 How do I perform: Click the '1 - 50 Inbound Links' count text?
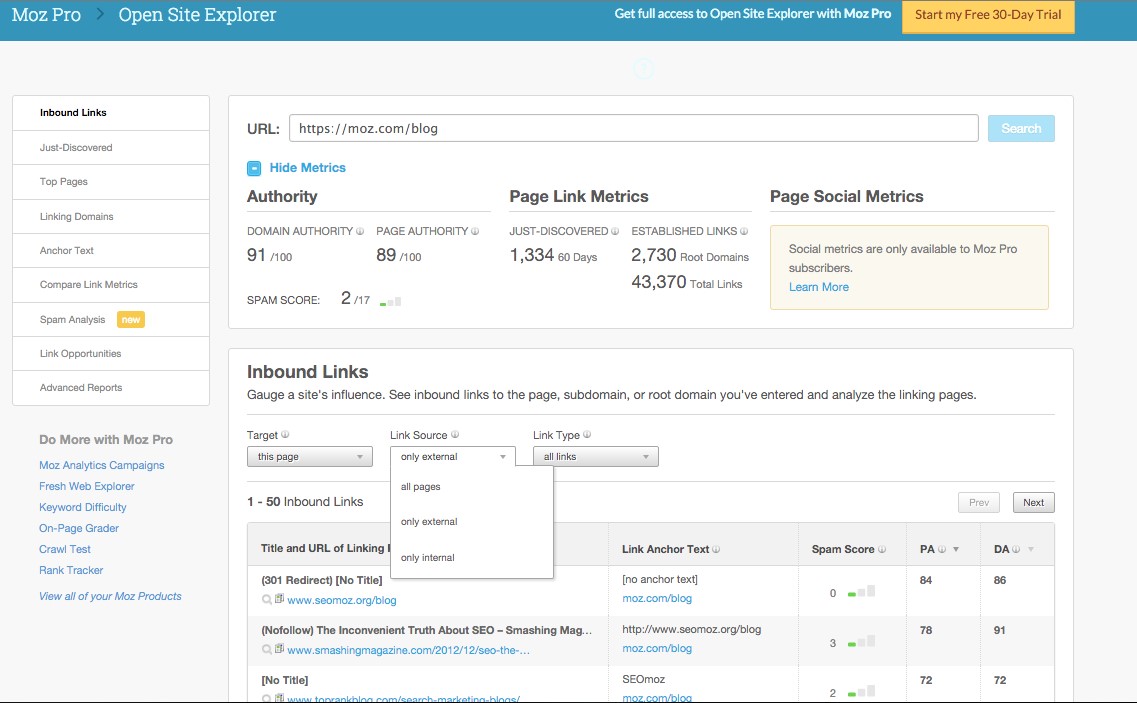tap(305, 502)
